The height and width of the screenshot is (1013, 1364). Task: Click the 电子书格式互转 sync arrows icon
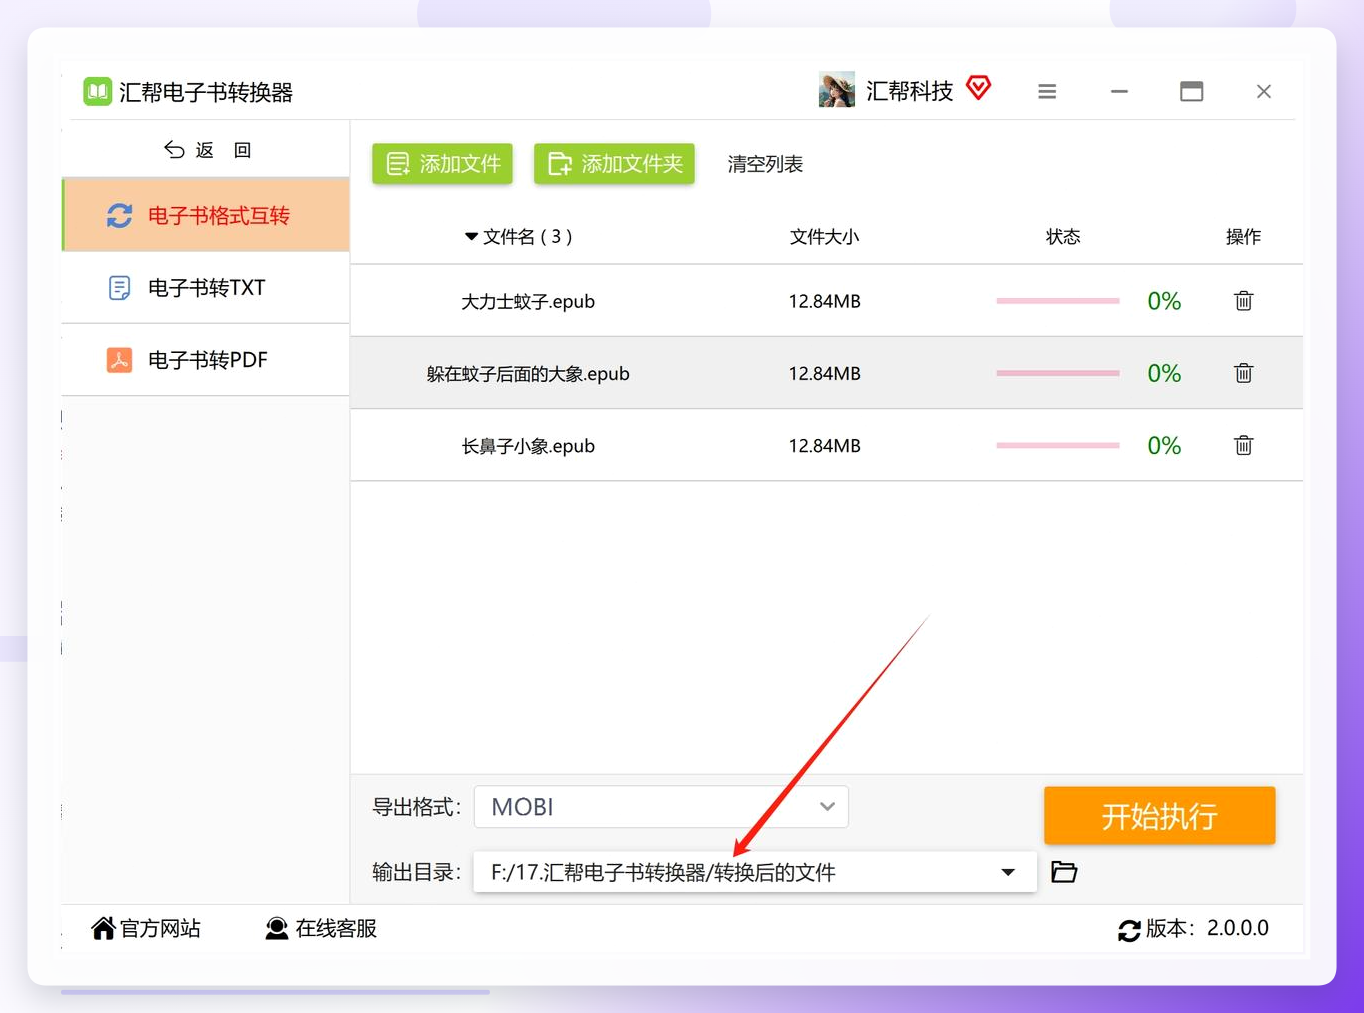120,215
